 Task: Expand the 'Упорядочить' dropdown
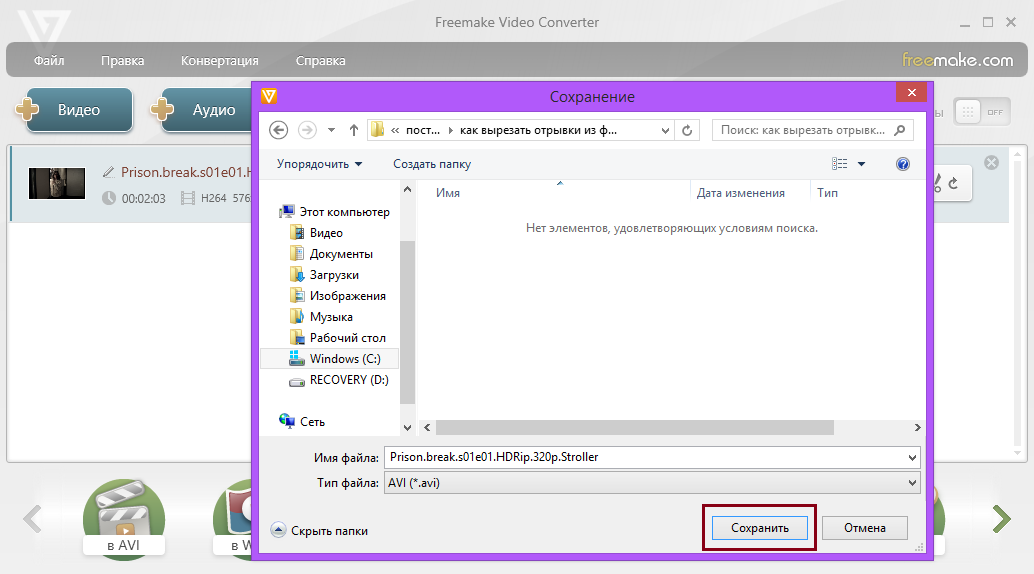[x=320, y=164]
